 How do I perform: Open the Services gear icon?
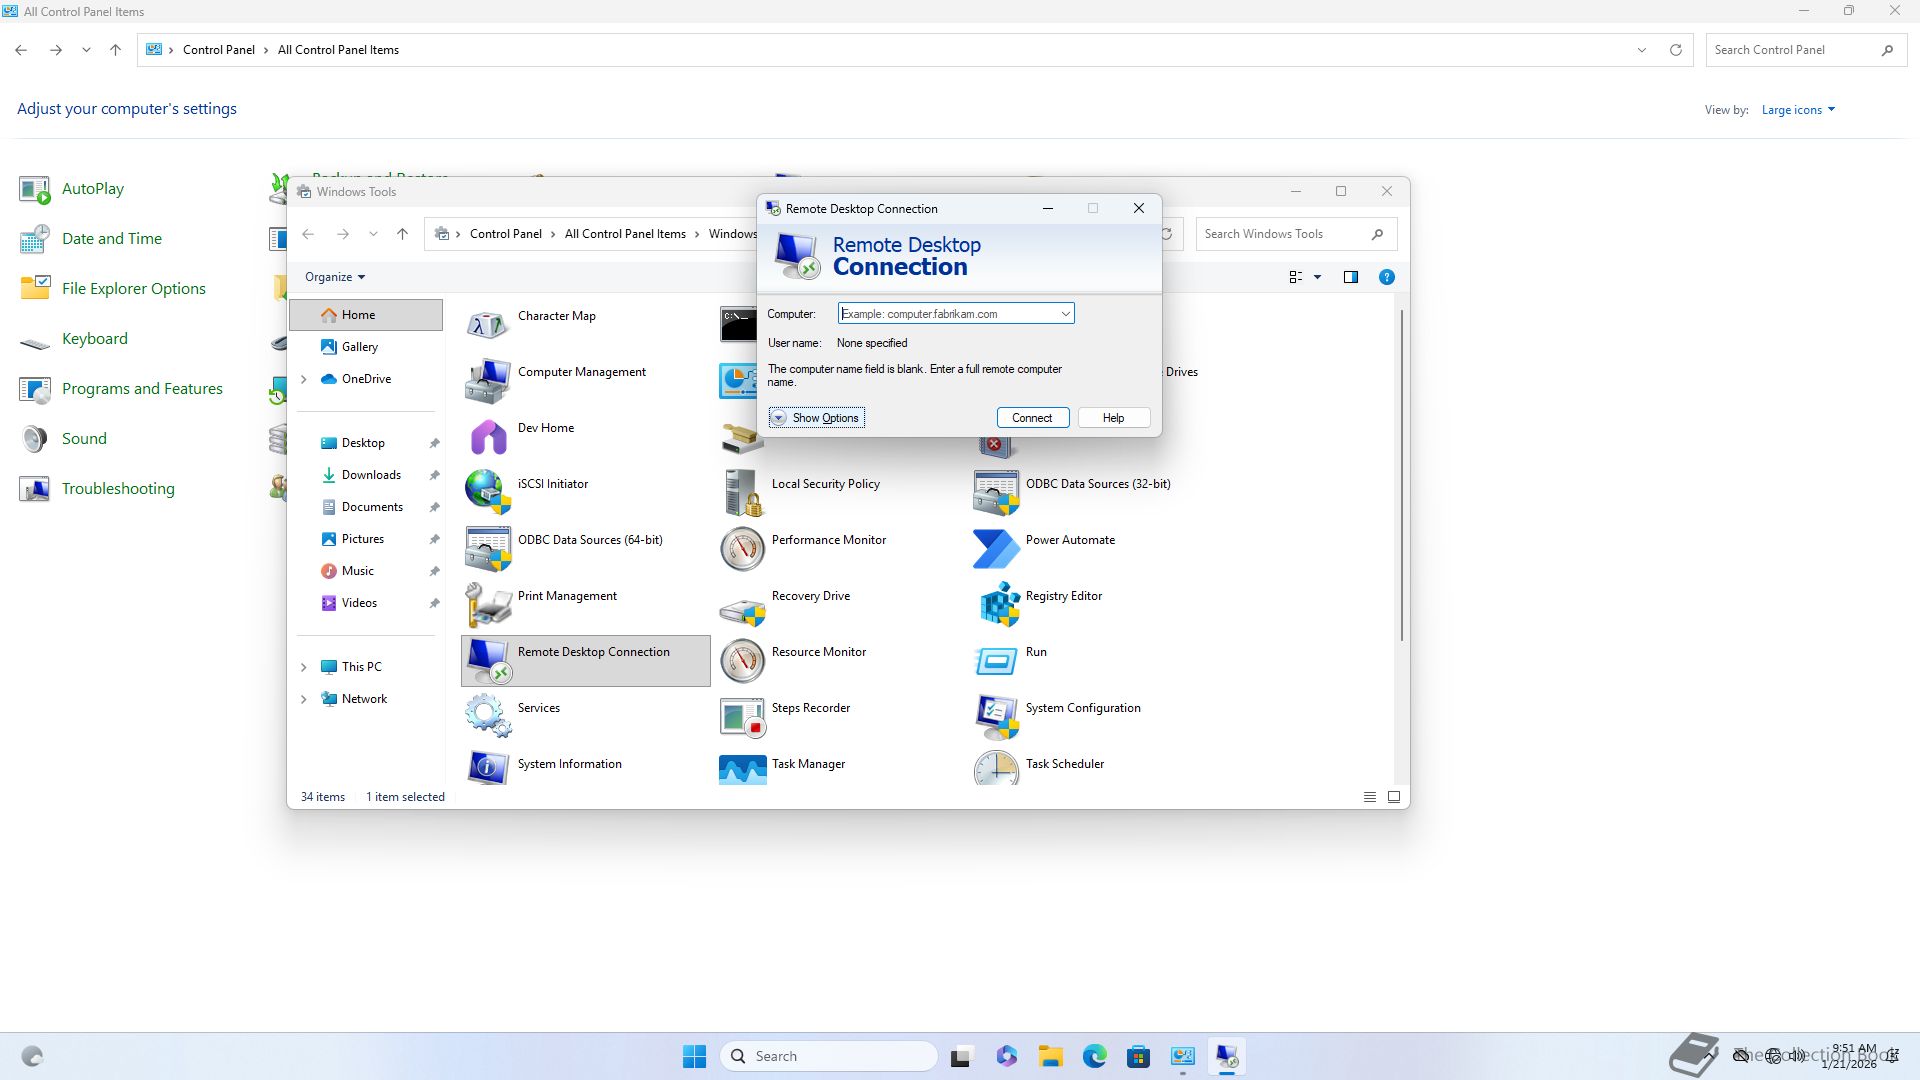[x=488, y=716]
